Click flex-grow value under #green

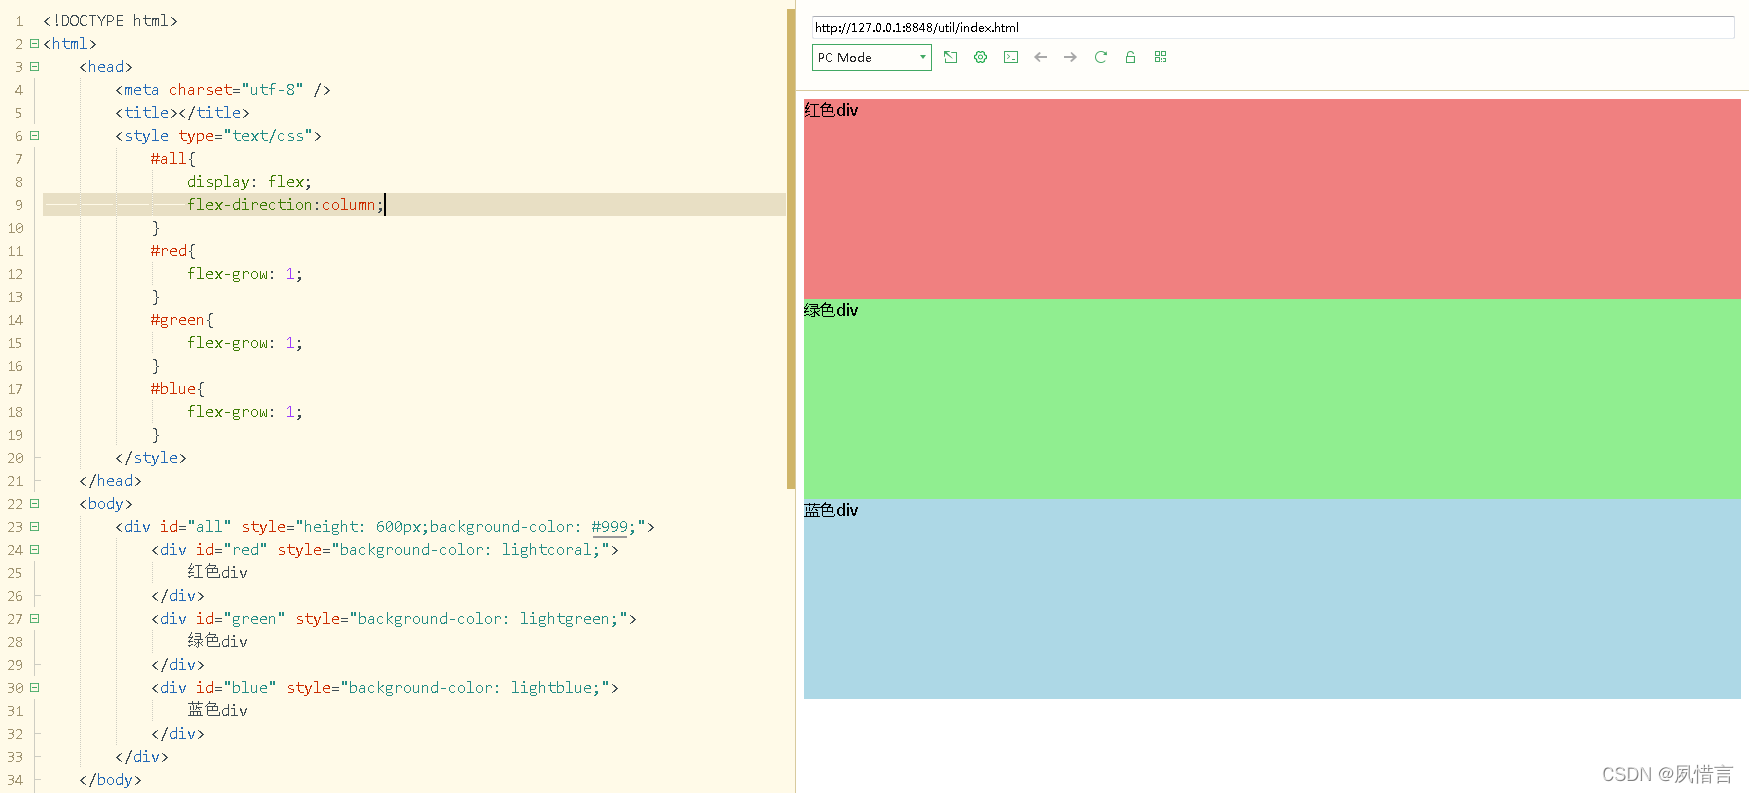point(290,343)
